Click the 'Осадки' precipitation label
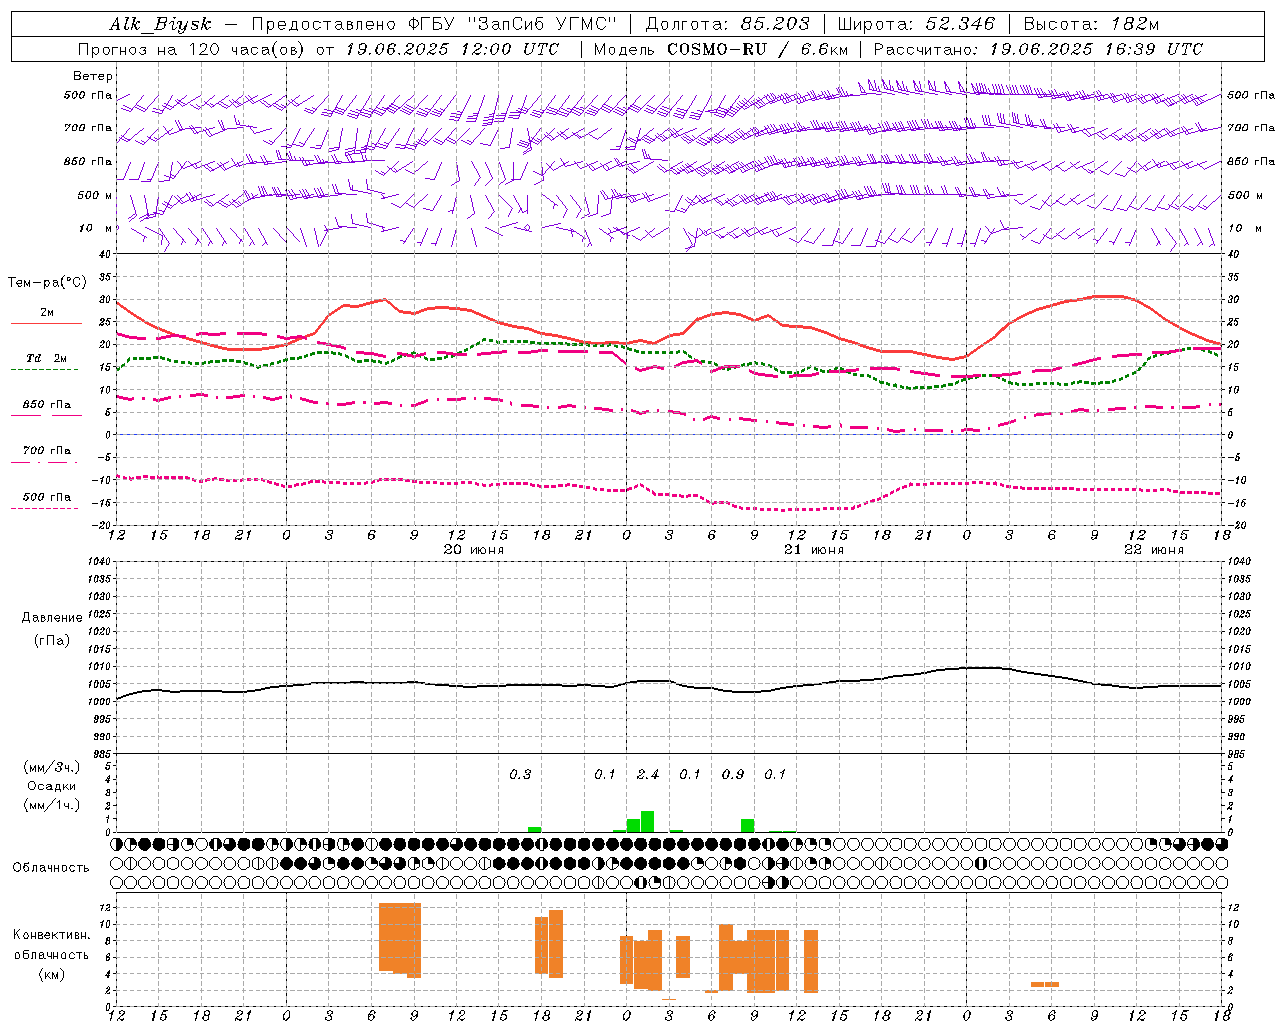 coord(52,786)
